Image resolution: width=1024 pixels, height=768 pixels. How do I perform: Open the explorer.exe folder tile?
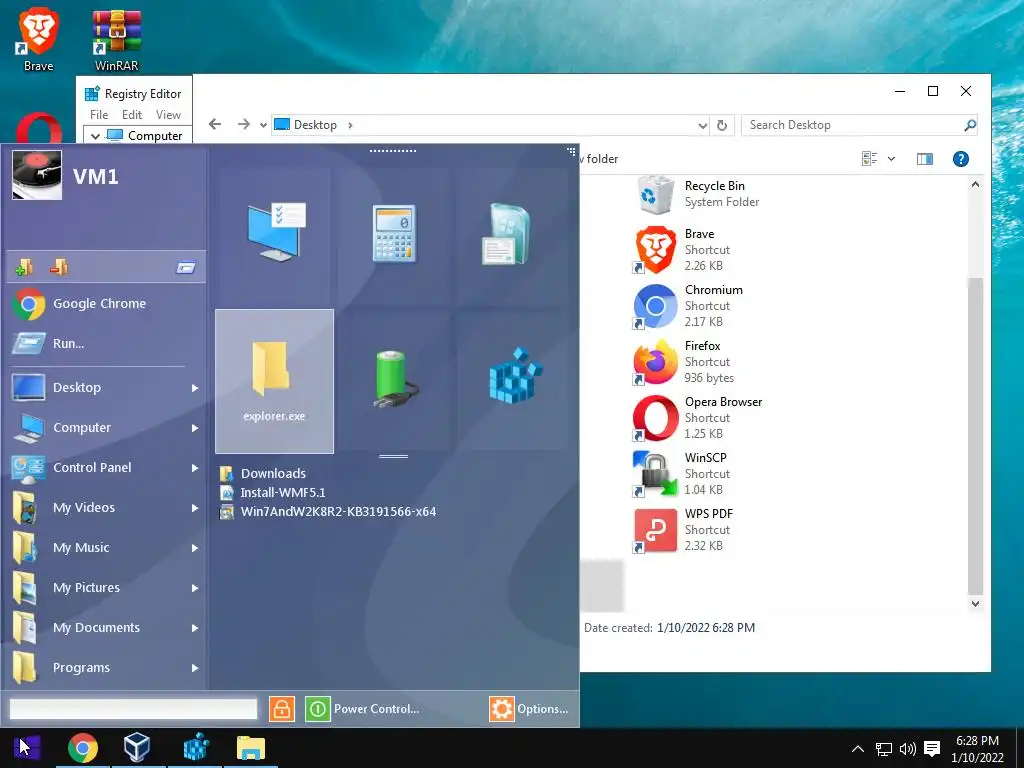pos(274,381)
